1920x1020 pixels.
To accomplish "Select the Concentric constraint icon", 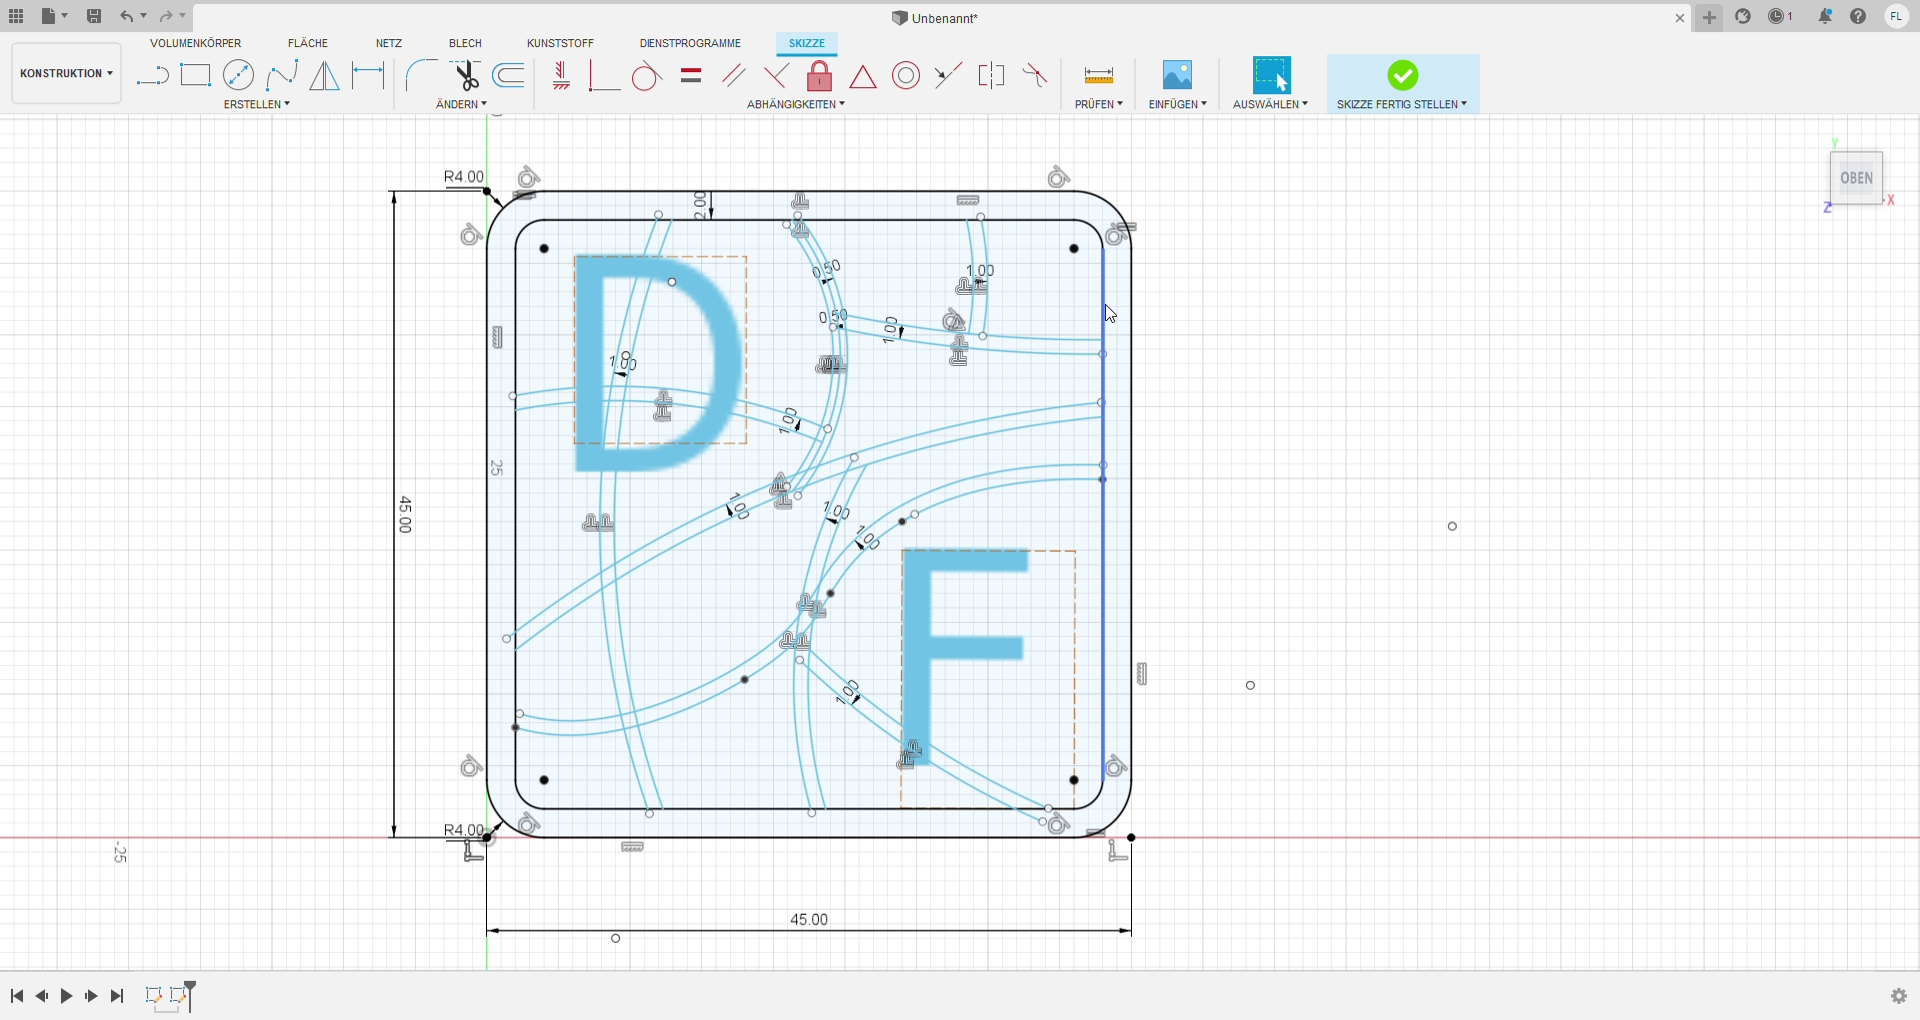I will (x=906, y=76).
